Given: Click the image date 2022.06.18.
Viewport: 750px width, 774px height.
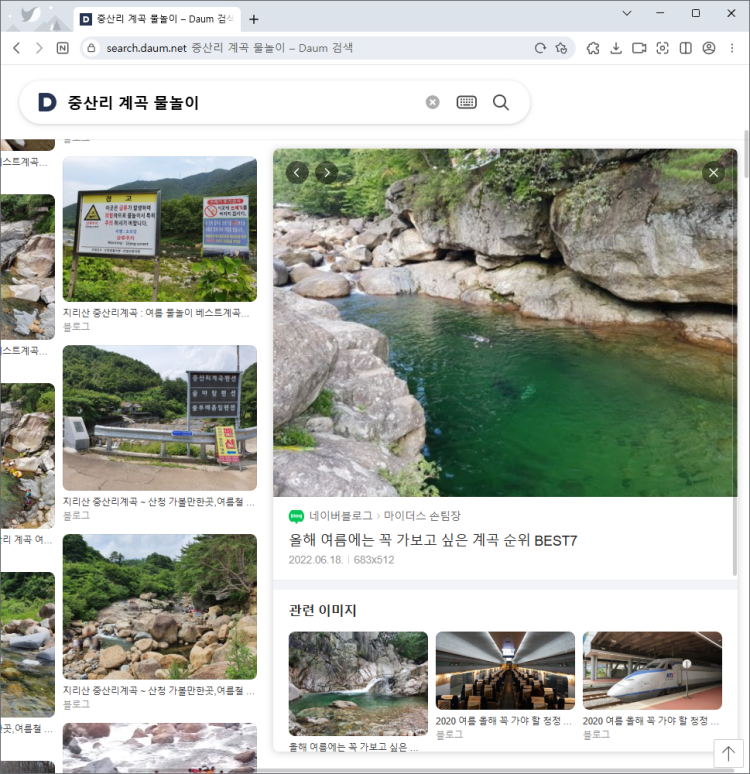Looking at the screenshot, I should point(316,560).
